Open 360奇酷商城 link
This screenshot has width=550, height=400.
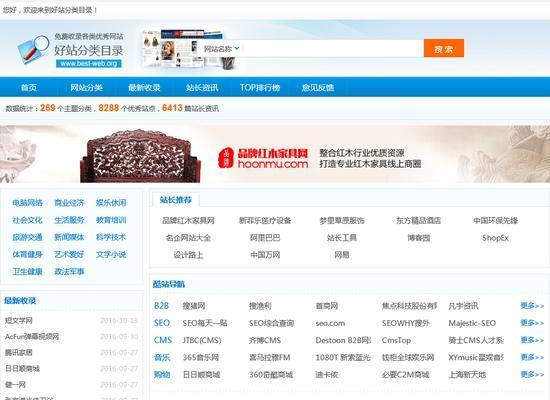click(x=271, y=375)
